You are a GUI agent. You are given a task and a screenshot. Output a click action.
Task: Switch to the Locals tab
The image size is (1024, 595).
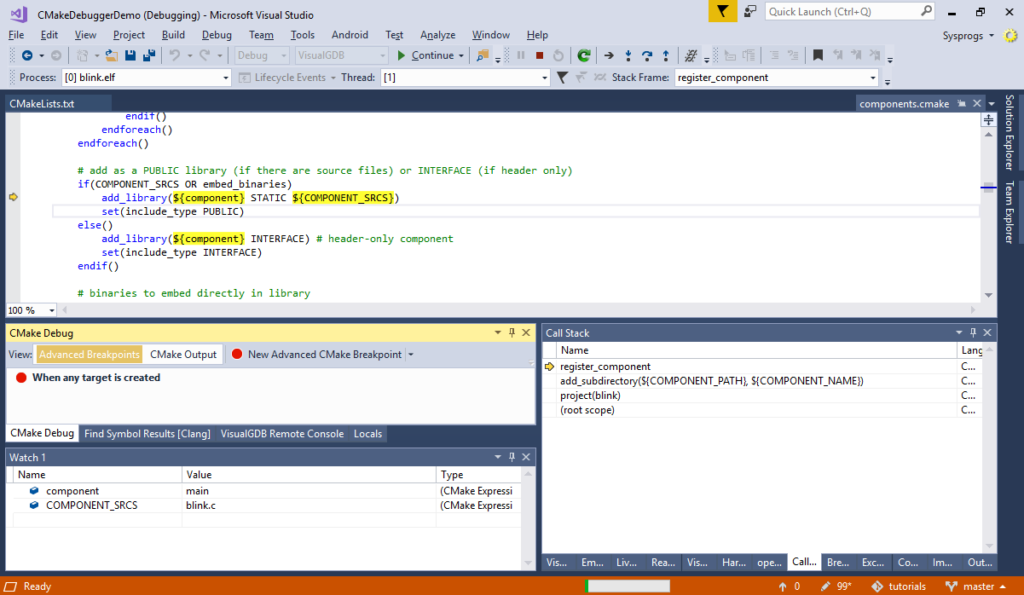367,433
